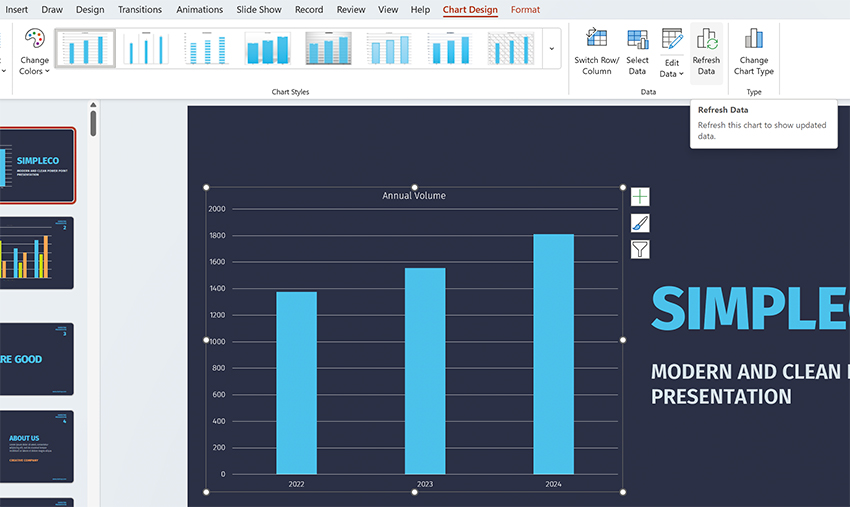Expand the Chart Styles gallery
Screen dimensions: 850x507
tap(552, 48)
